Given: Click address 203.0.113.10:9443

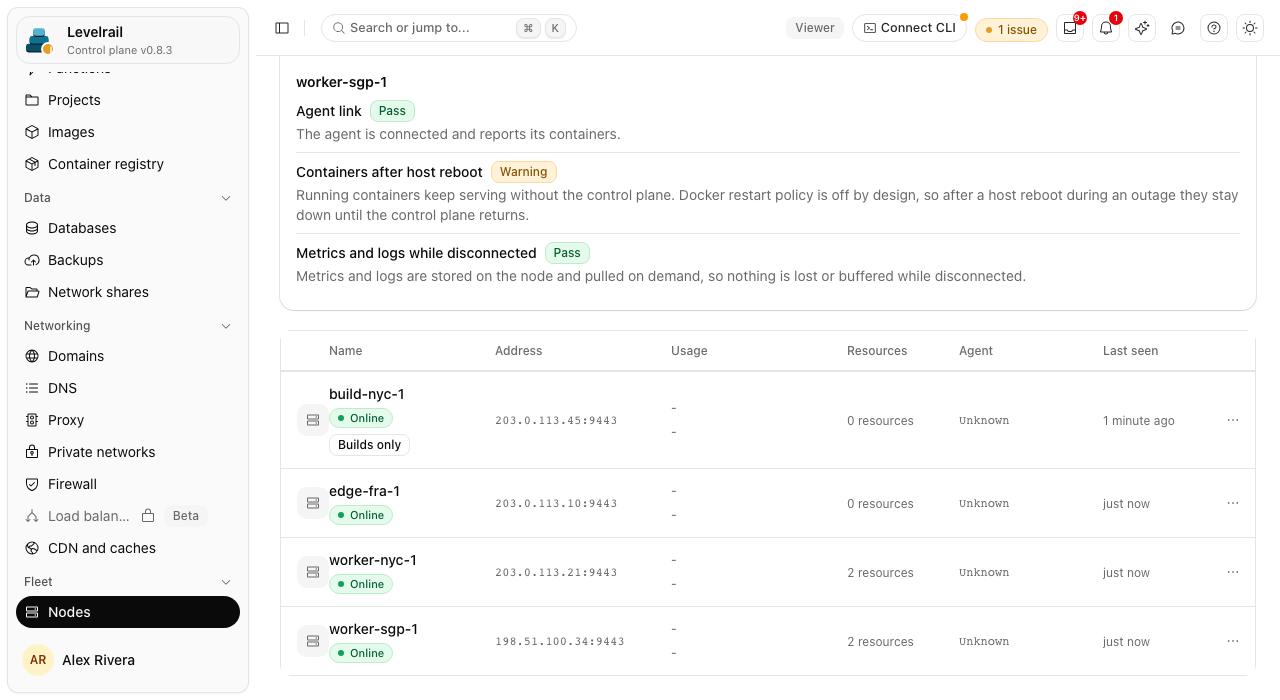Looking at the screenshot, I should (x=556, y=504).
